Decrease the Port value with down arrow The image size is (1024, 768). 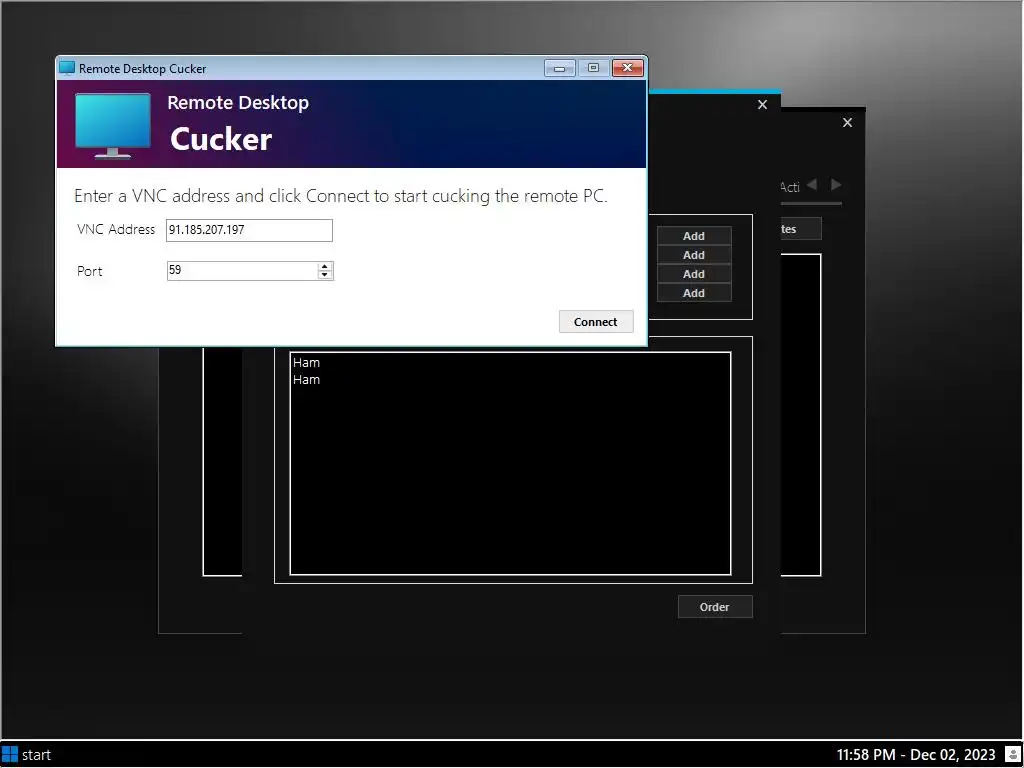325,275
